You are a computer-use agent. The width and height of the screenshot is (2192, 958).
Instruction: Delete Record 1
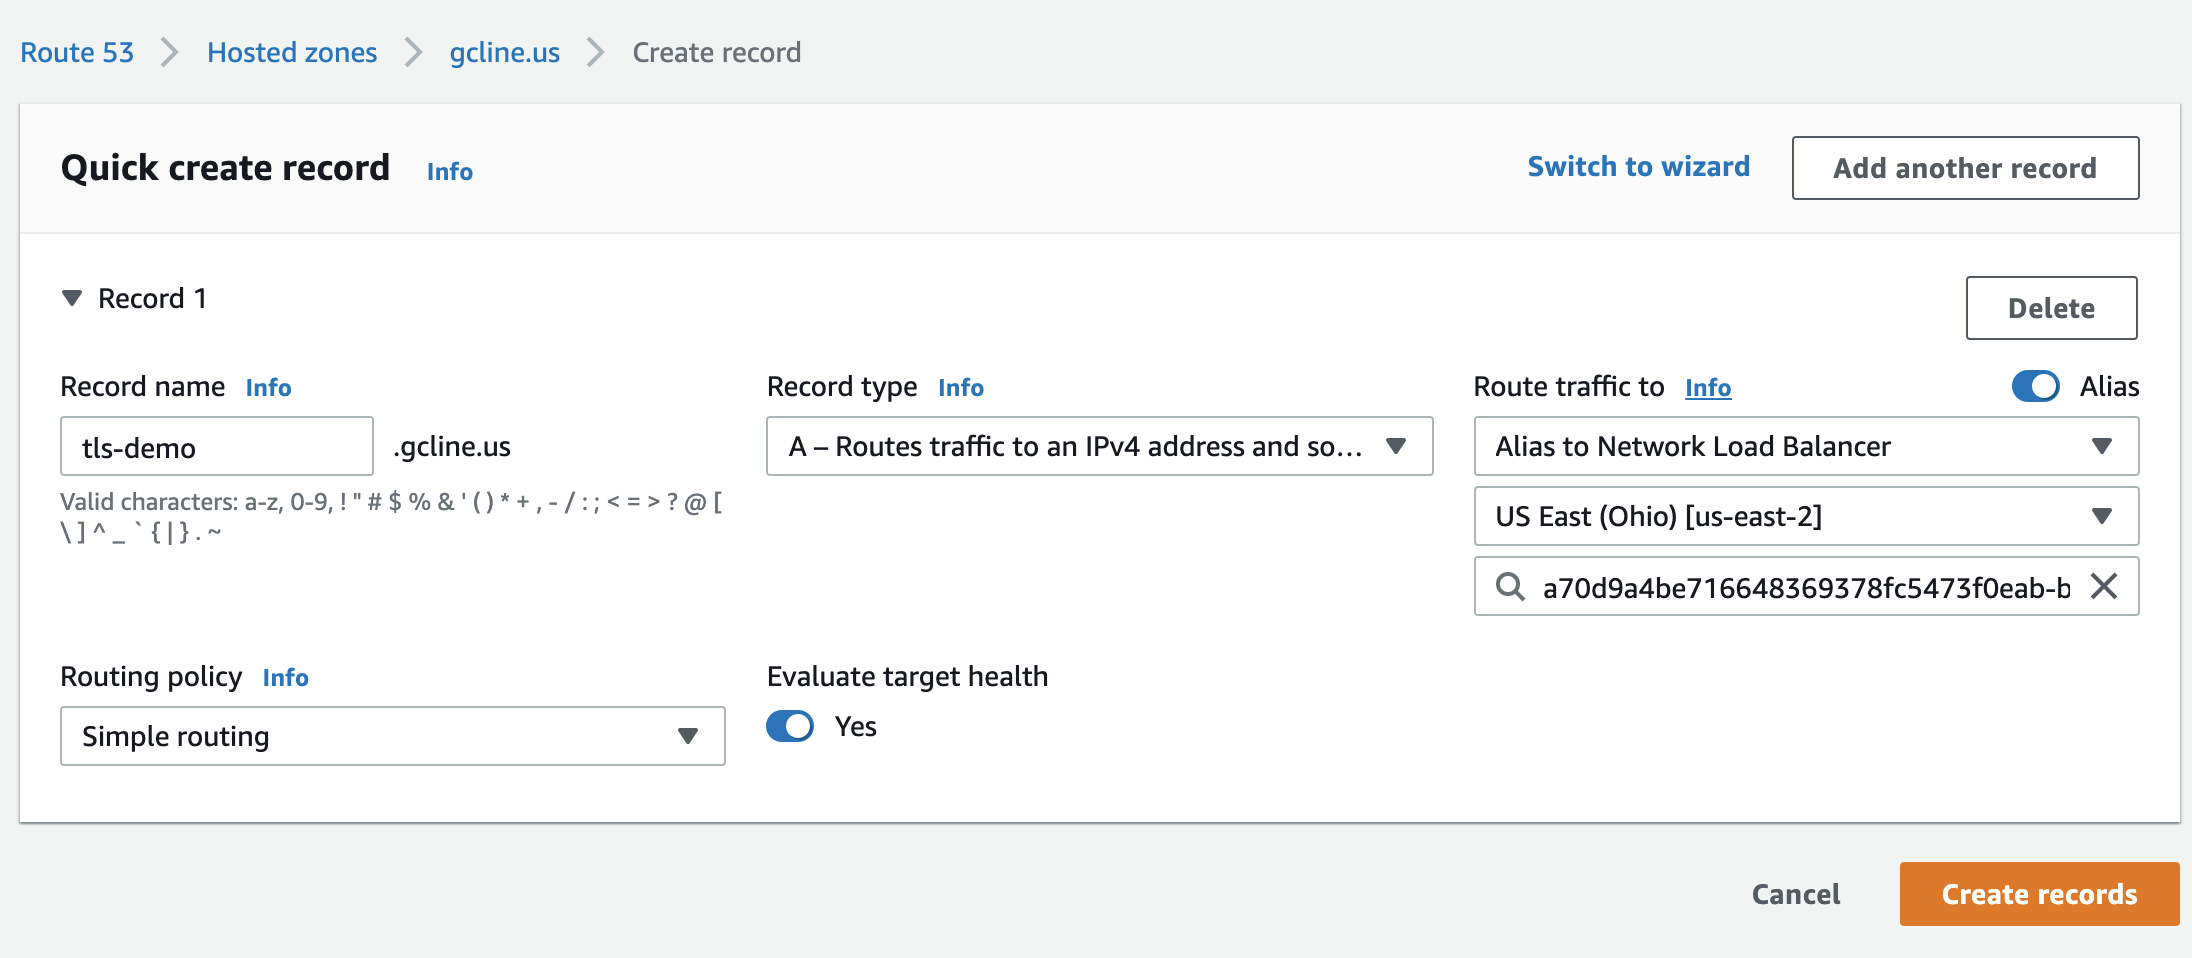tap(2051, 308)
